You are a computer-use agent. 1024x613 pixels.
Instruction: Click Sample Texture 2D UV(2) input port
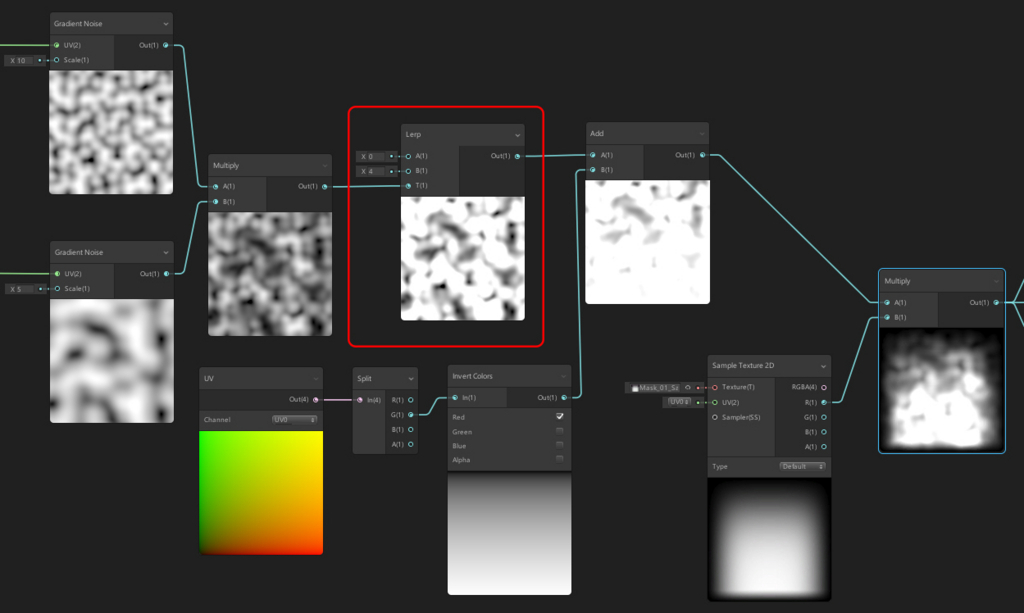715,402
